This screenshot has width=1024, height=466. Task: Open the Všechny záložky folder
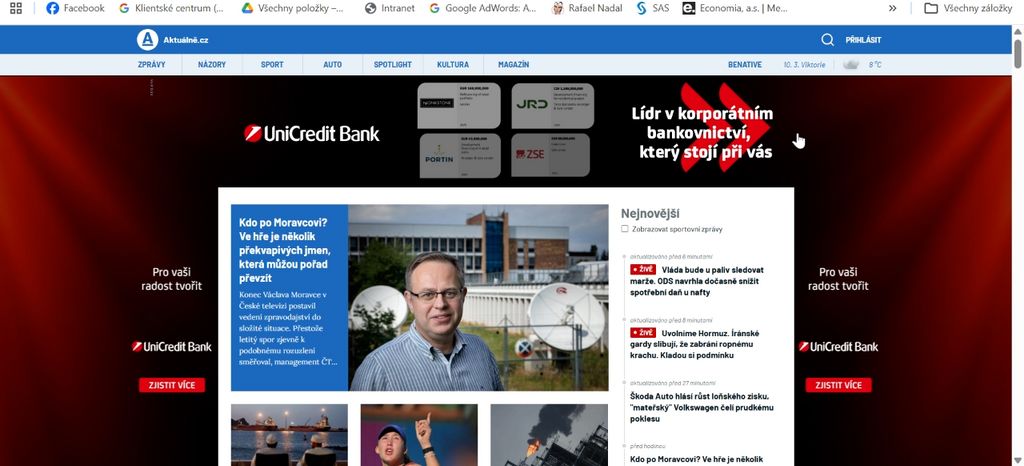968,8
